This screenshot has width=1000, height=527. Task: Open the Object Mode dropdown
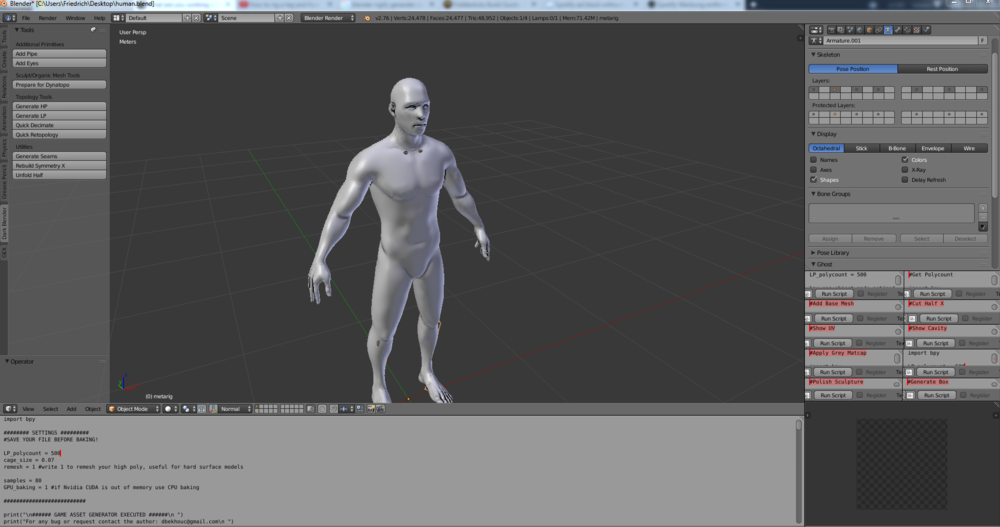coord(133,409)
